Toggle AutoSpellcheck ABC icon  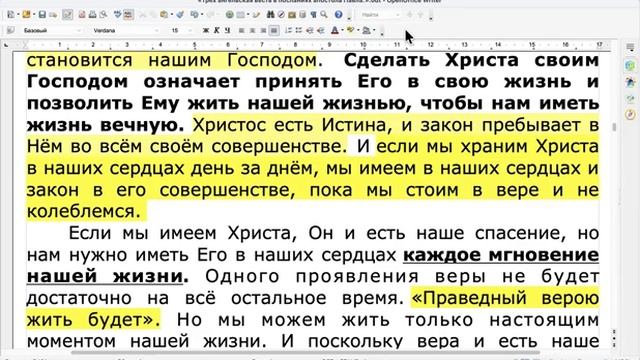[x=129, y=15]
